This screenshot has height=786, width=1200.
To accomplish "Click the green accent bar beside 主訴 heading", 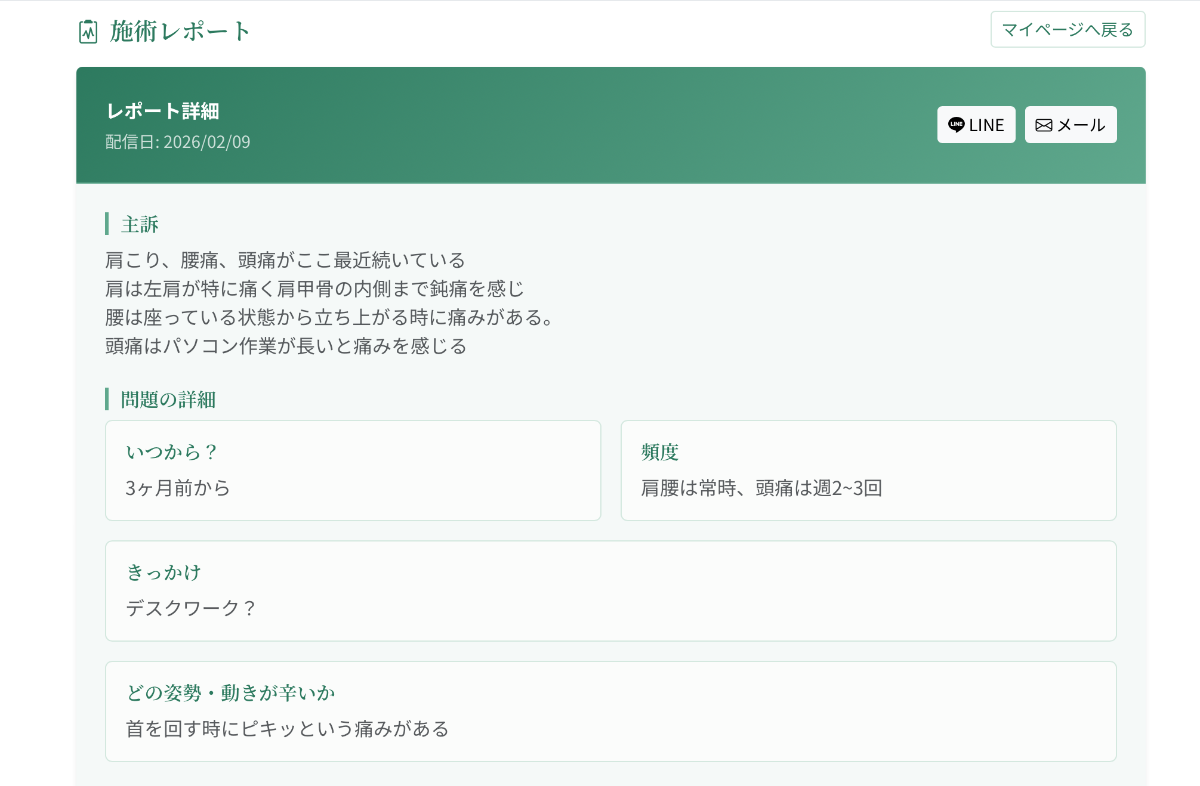I will click(108, 224).
